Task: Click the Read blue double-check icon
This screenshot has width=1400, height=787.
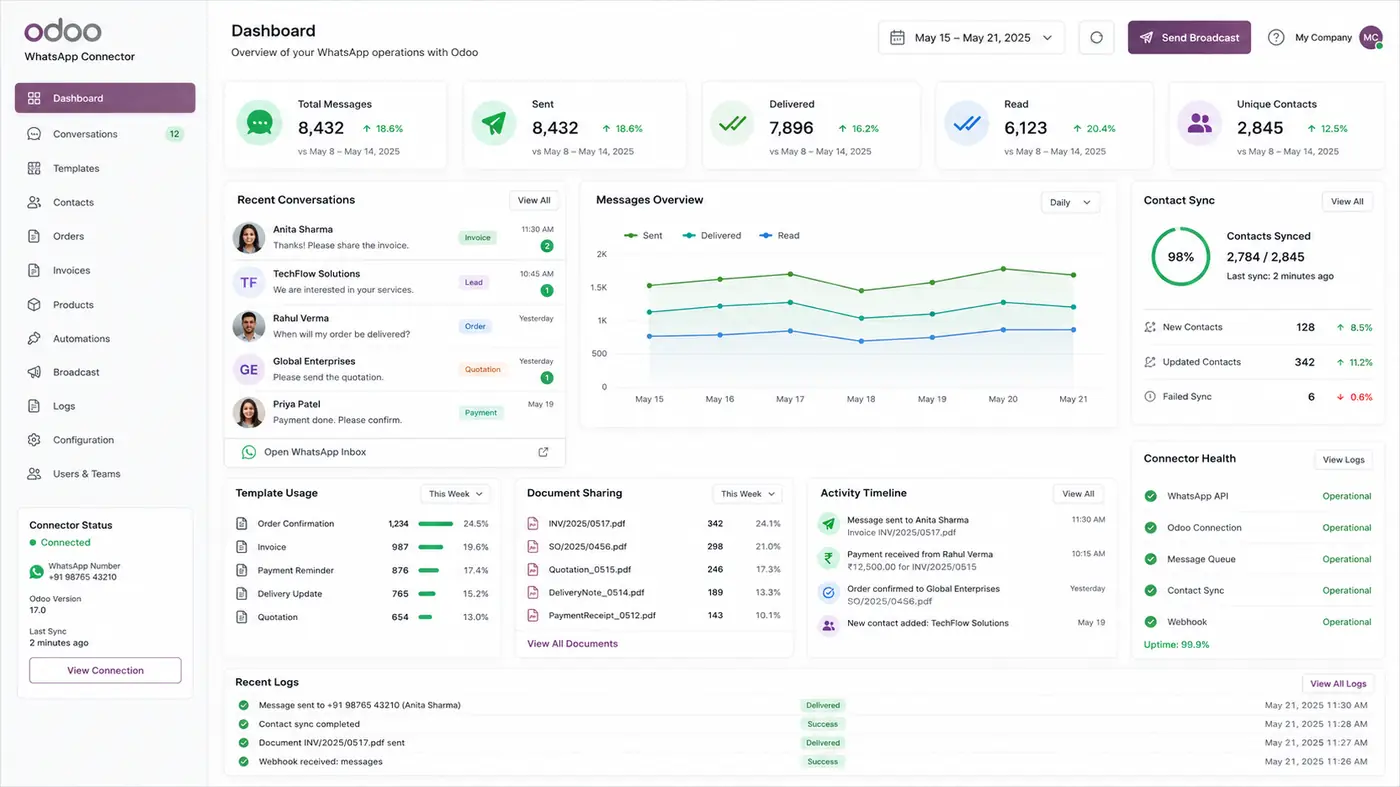Action: [967, 123]
